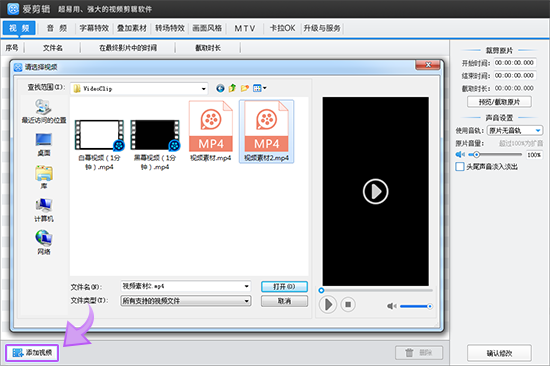
Task: Open the 画面风格 tab
Action: click(x=207, y=28)
